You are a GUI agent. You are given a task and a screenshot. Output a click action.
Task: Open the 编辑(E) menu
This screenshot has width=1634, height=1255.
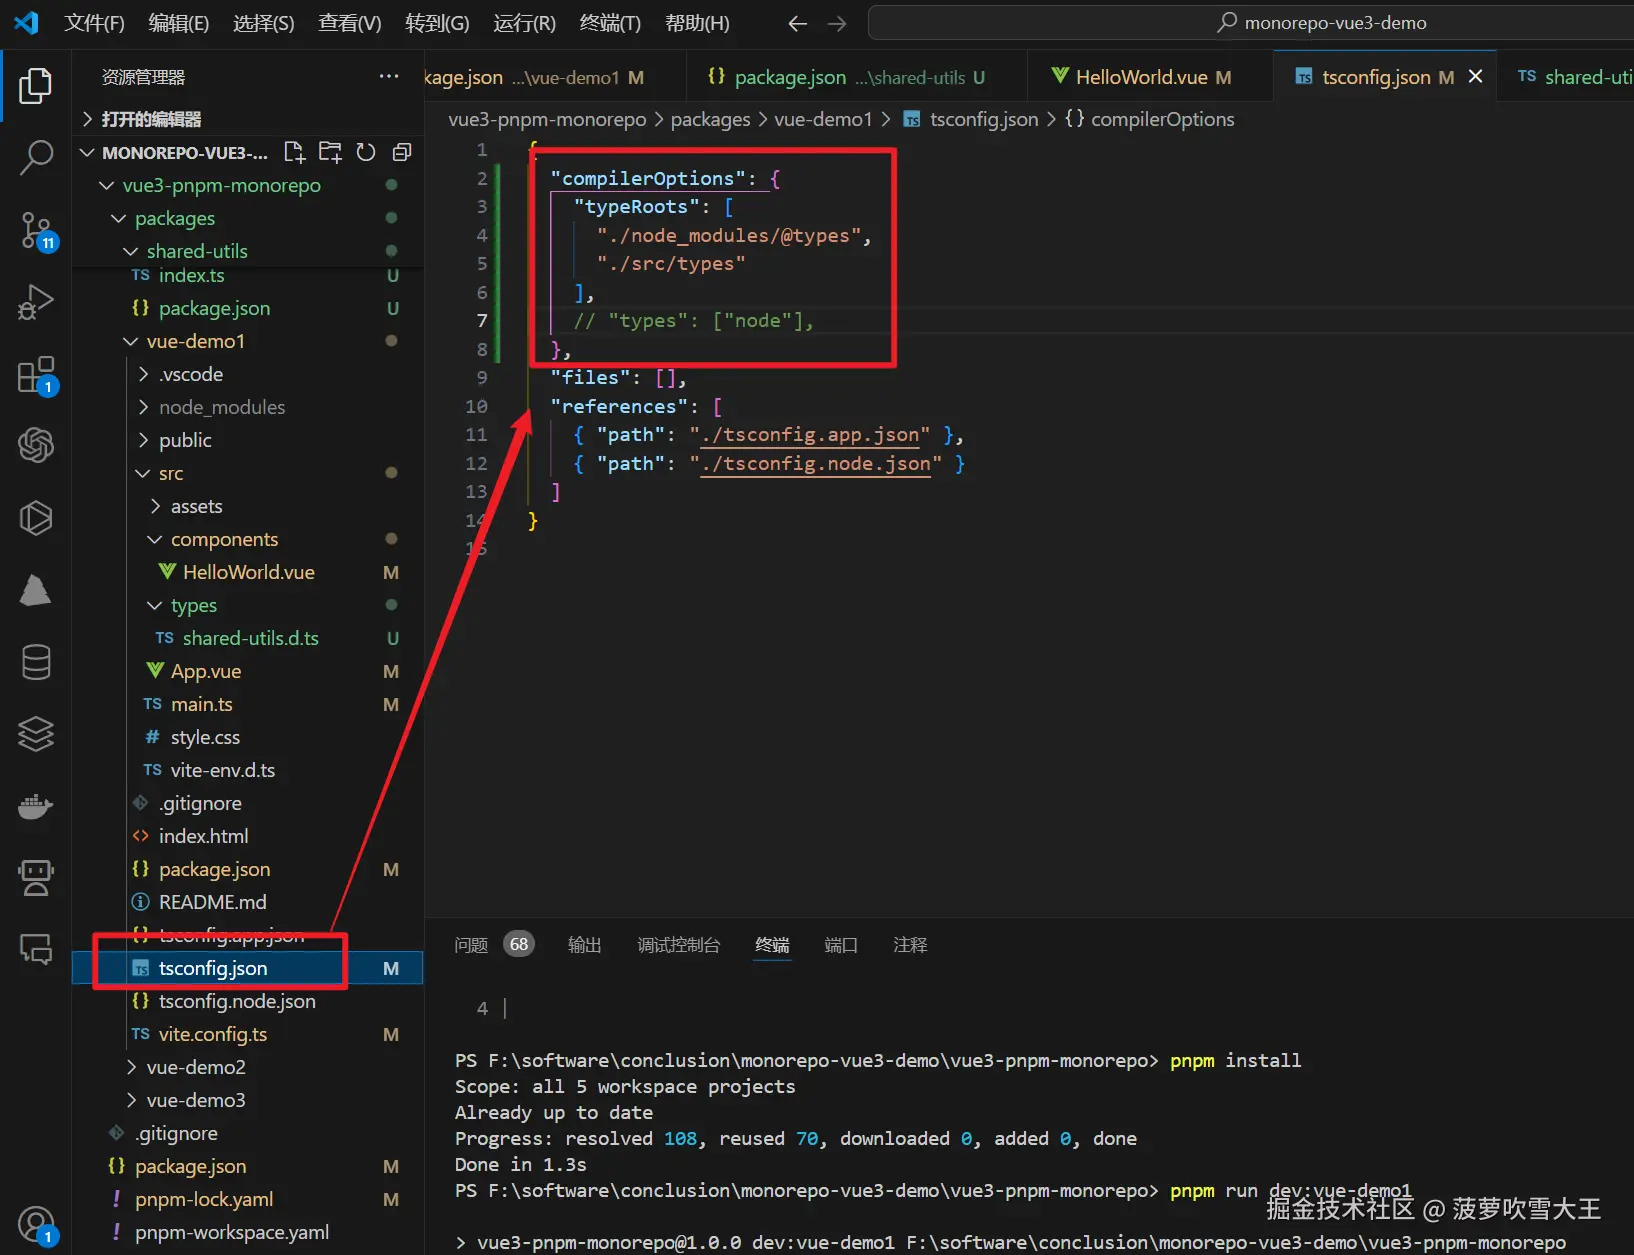(x=179, y=23)
